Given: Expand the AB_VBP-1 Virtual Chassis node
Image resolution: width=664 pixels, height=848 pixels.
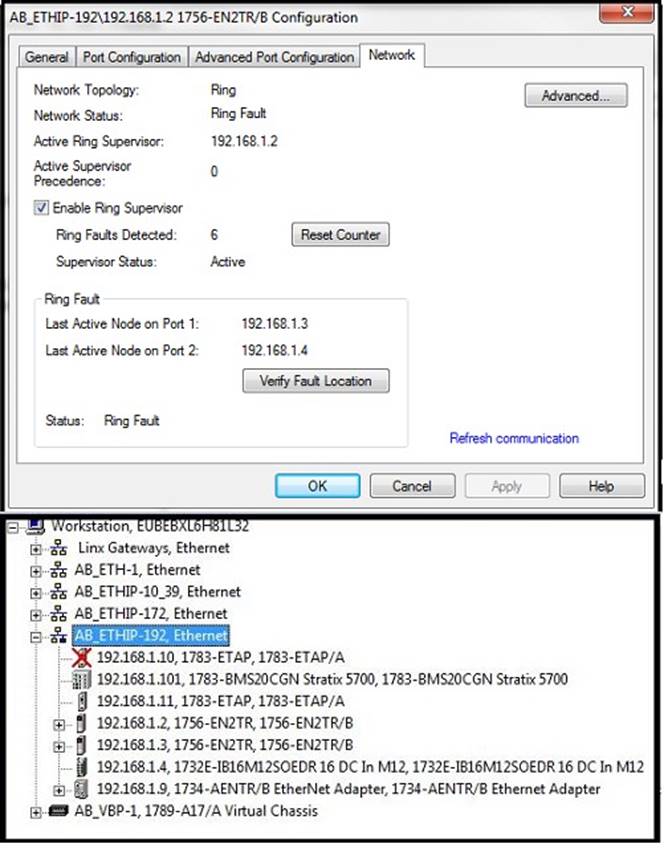Looking at the screenshot, I should pos(36,812).
